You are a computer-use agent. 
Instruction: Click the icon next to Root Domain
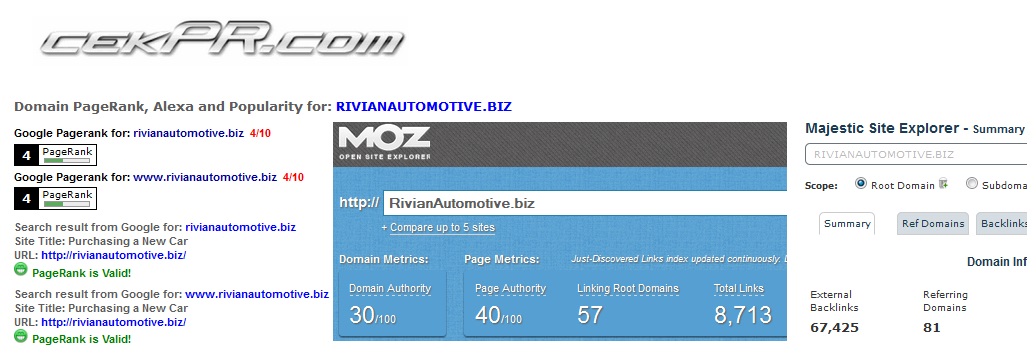[944, 184]
